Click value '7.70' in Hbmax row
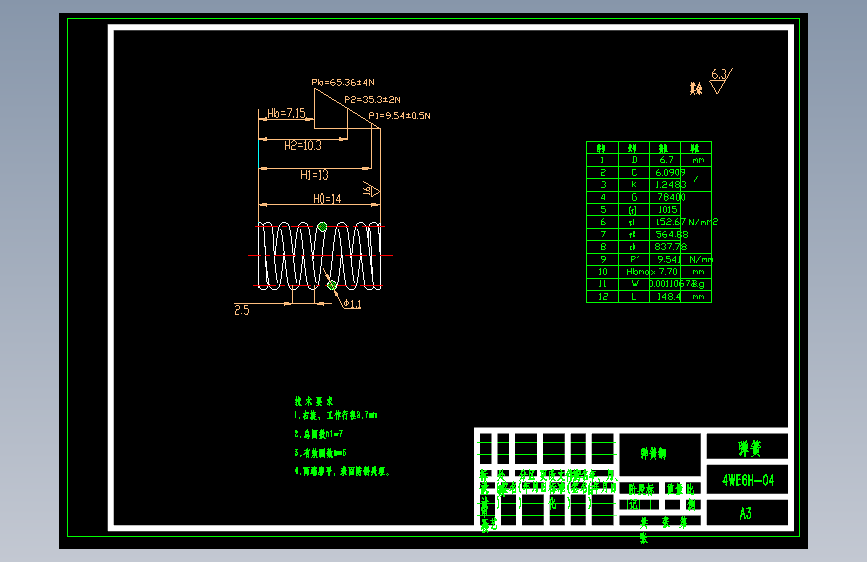 tap(668, 272)
